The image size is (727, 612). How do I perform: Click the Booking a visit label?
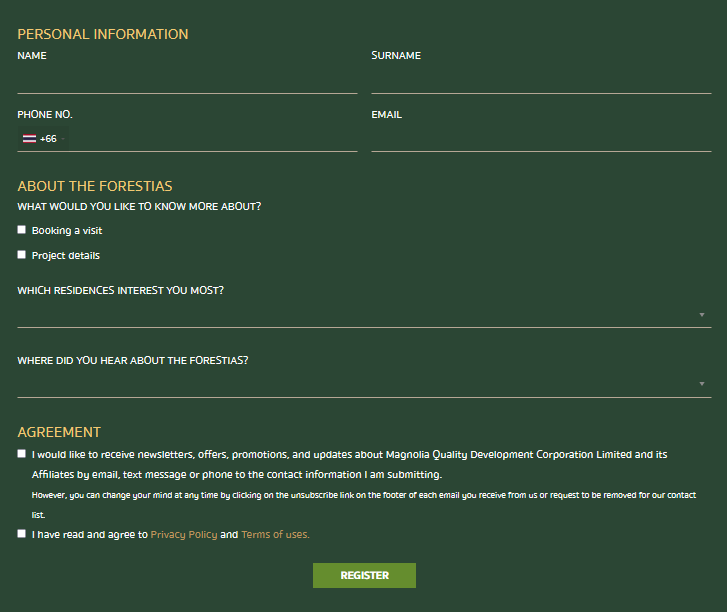click(x=67, y=230)
